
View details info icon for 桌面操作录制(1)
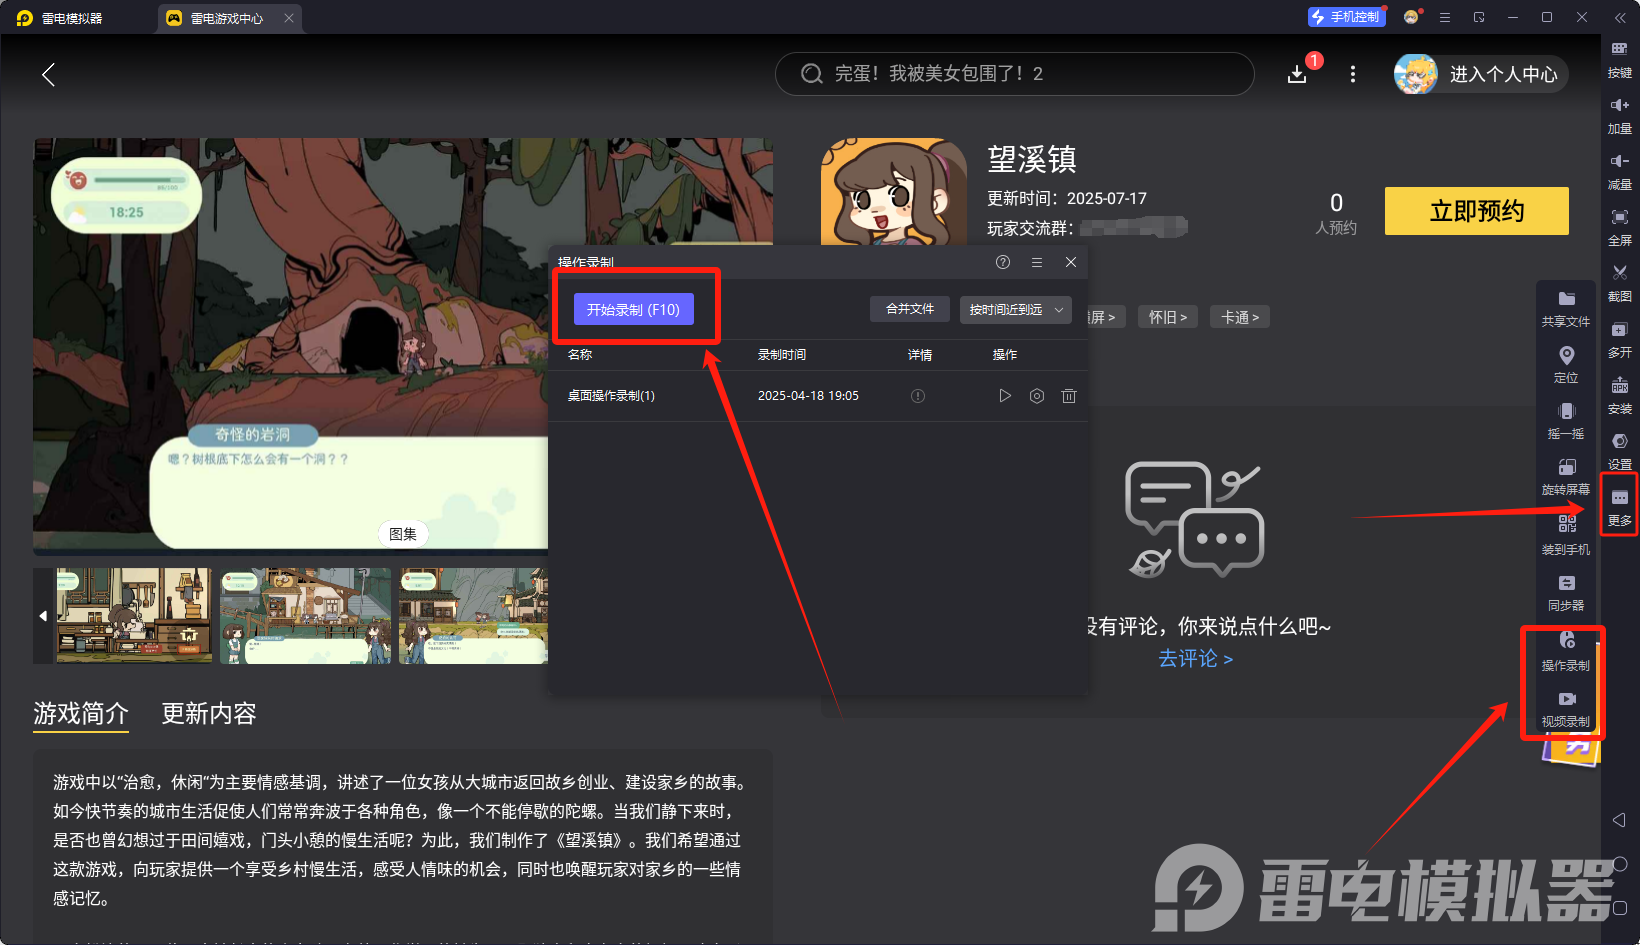pyautogui.click(x=918, y=396)
